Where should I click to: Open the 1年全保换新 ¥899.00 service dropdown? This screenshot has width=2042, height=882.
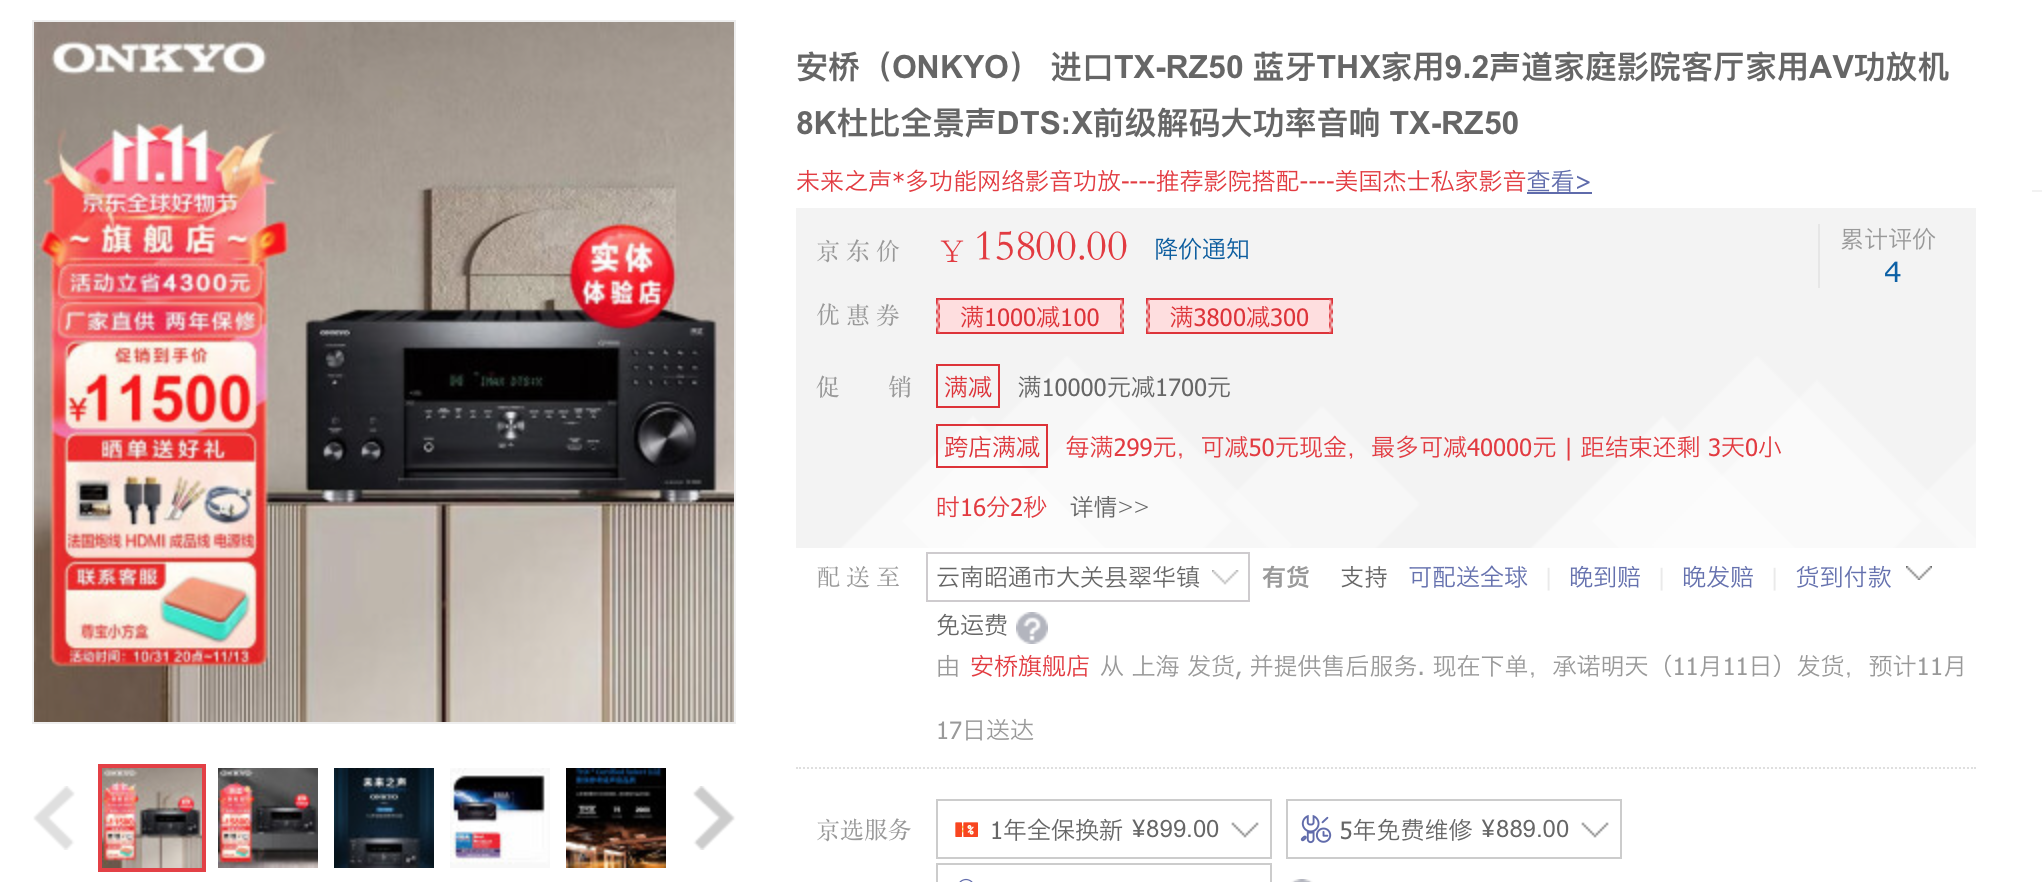coord(1103,829)
